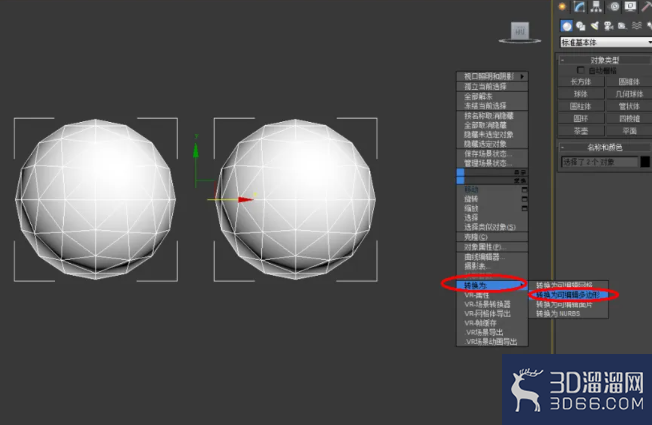Select 管理场景状态 in the menu
Screen dimensions: 652x425
pos(492,163)
